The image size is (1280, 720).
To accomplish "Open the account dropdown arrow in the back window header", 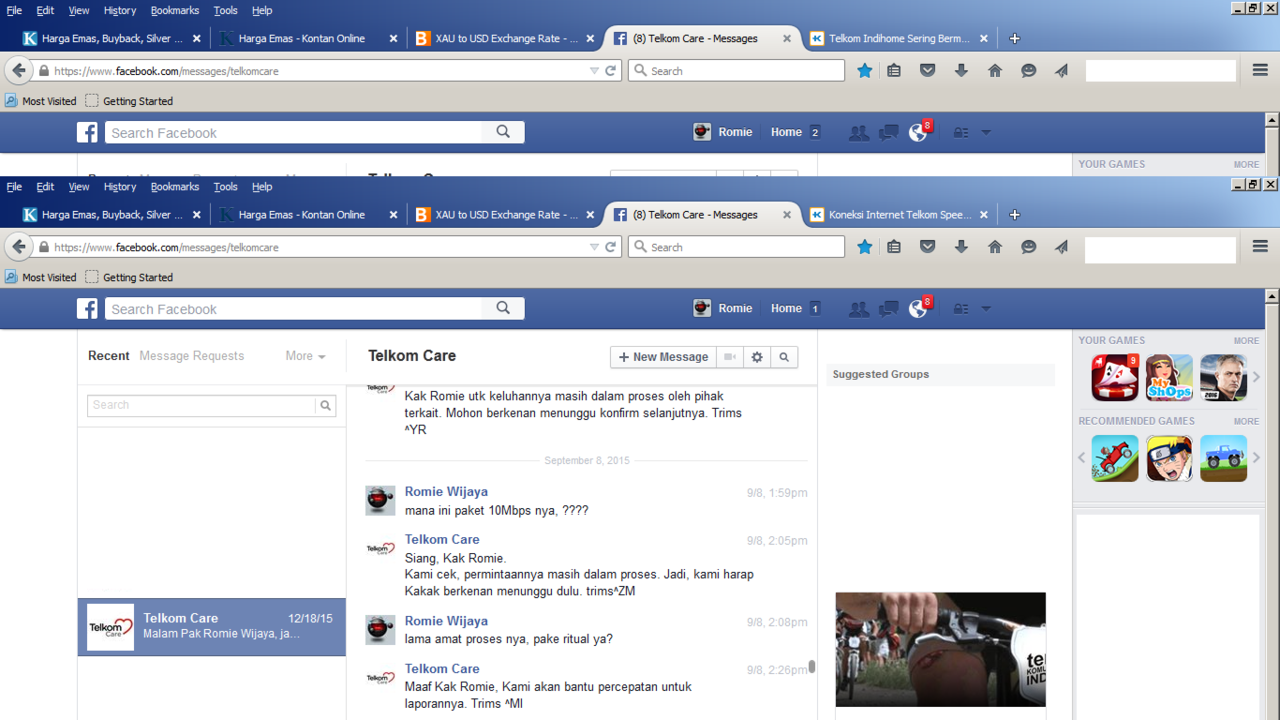I will tap(986, 132).
